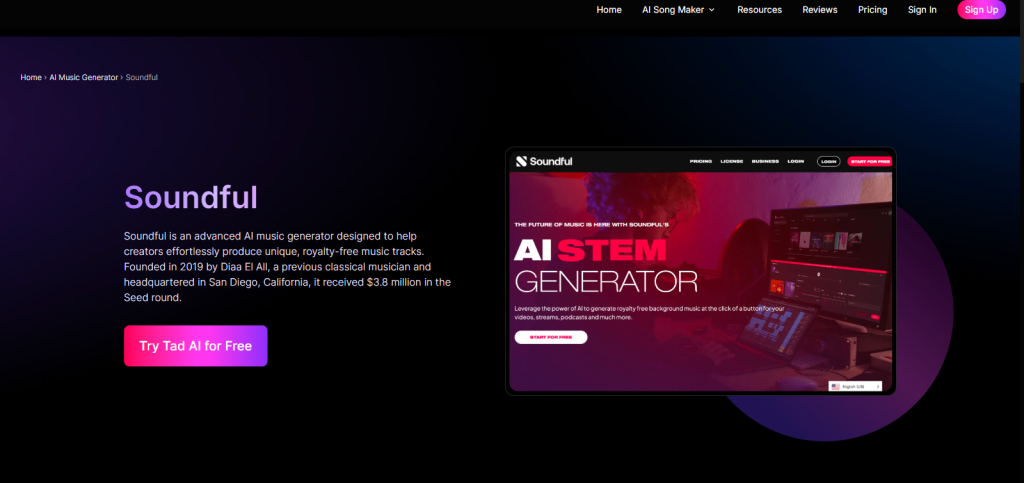Select Pricing in the top navigation bar
Image resolution: width=1024 pixels, height=483 pixels.
point(872,10)
